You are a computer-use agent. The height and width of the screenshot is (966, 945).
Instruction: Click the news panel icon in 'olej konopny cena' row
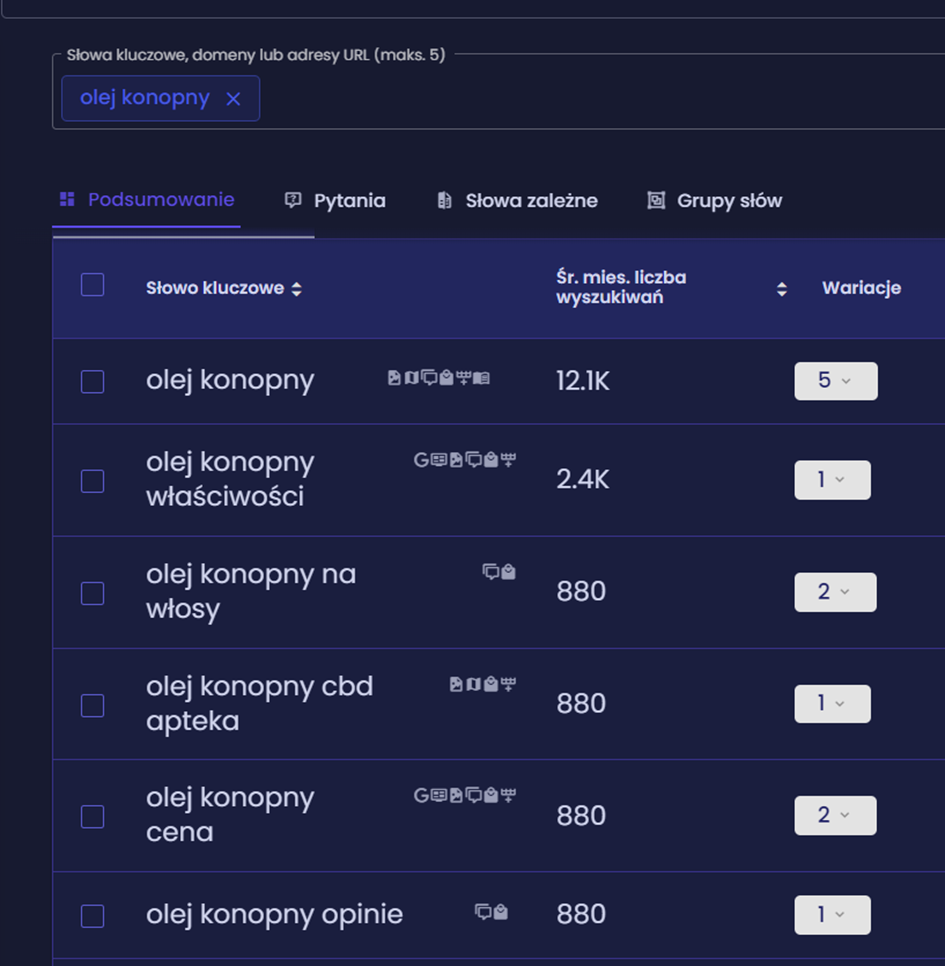[x=438, y=796]
